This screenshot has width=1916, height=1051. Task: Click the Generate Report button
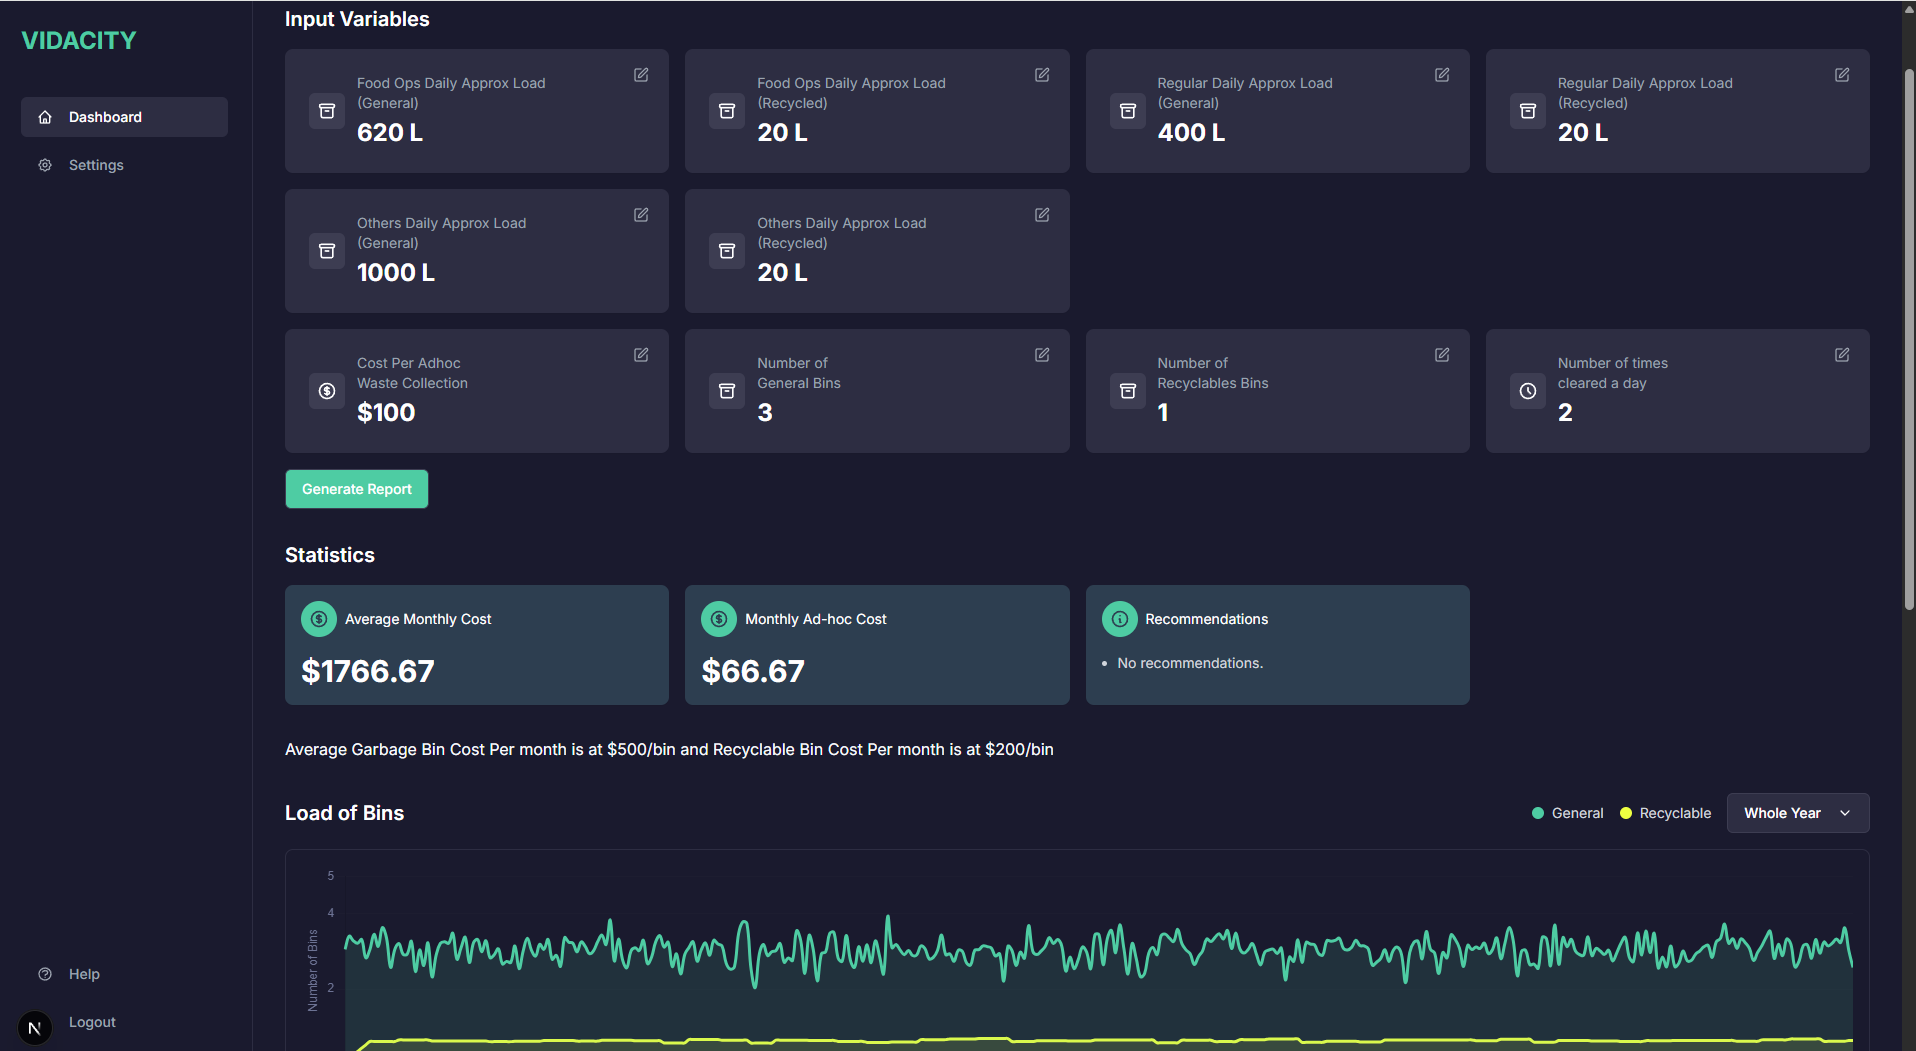(357, 489)
